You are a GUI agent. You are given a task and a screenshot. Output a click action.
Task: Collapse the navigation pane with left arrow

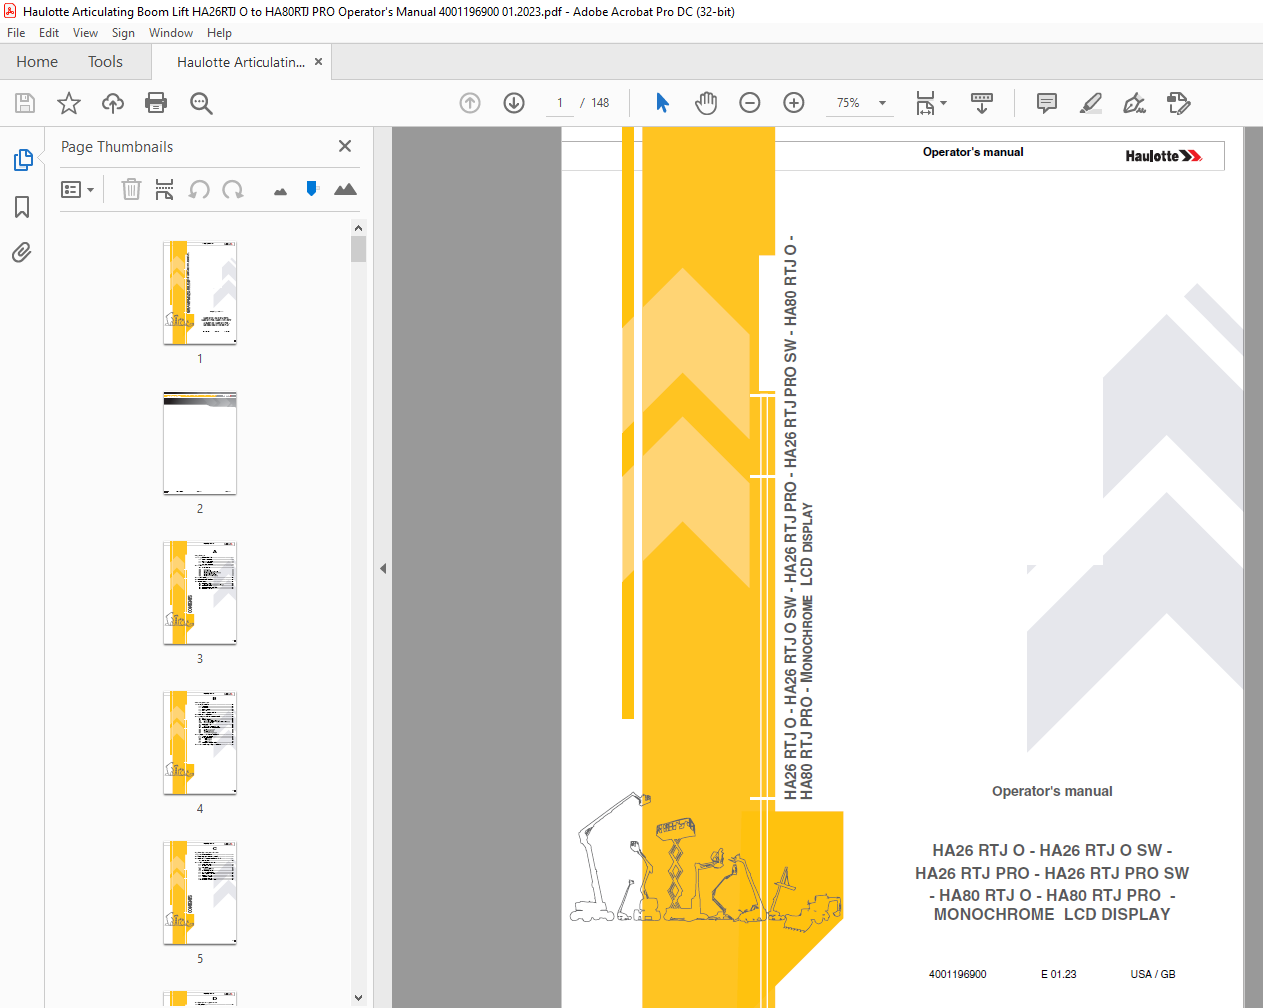point(383,568)
